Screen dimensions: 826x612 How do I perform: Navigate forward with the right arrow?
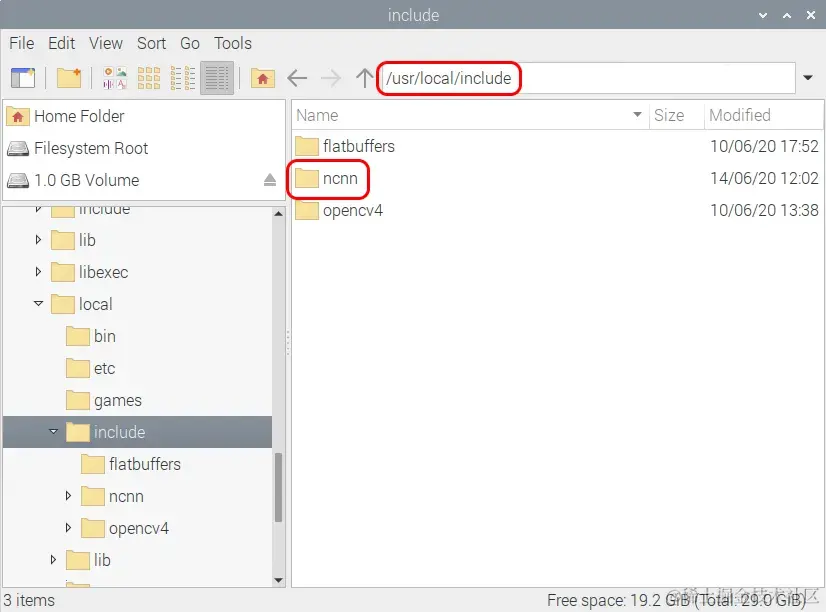tap(331, 78)
